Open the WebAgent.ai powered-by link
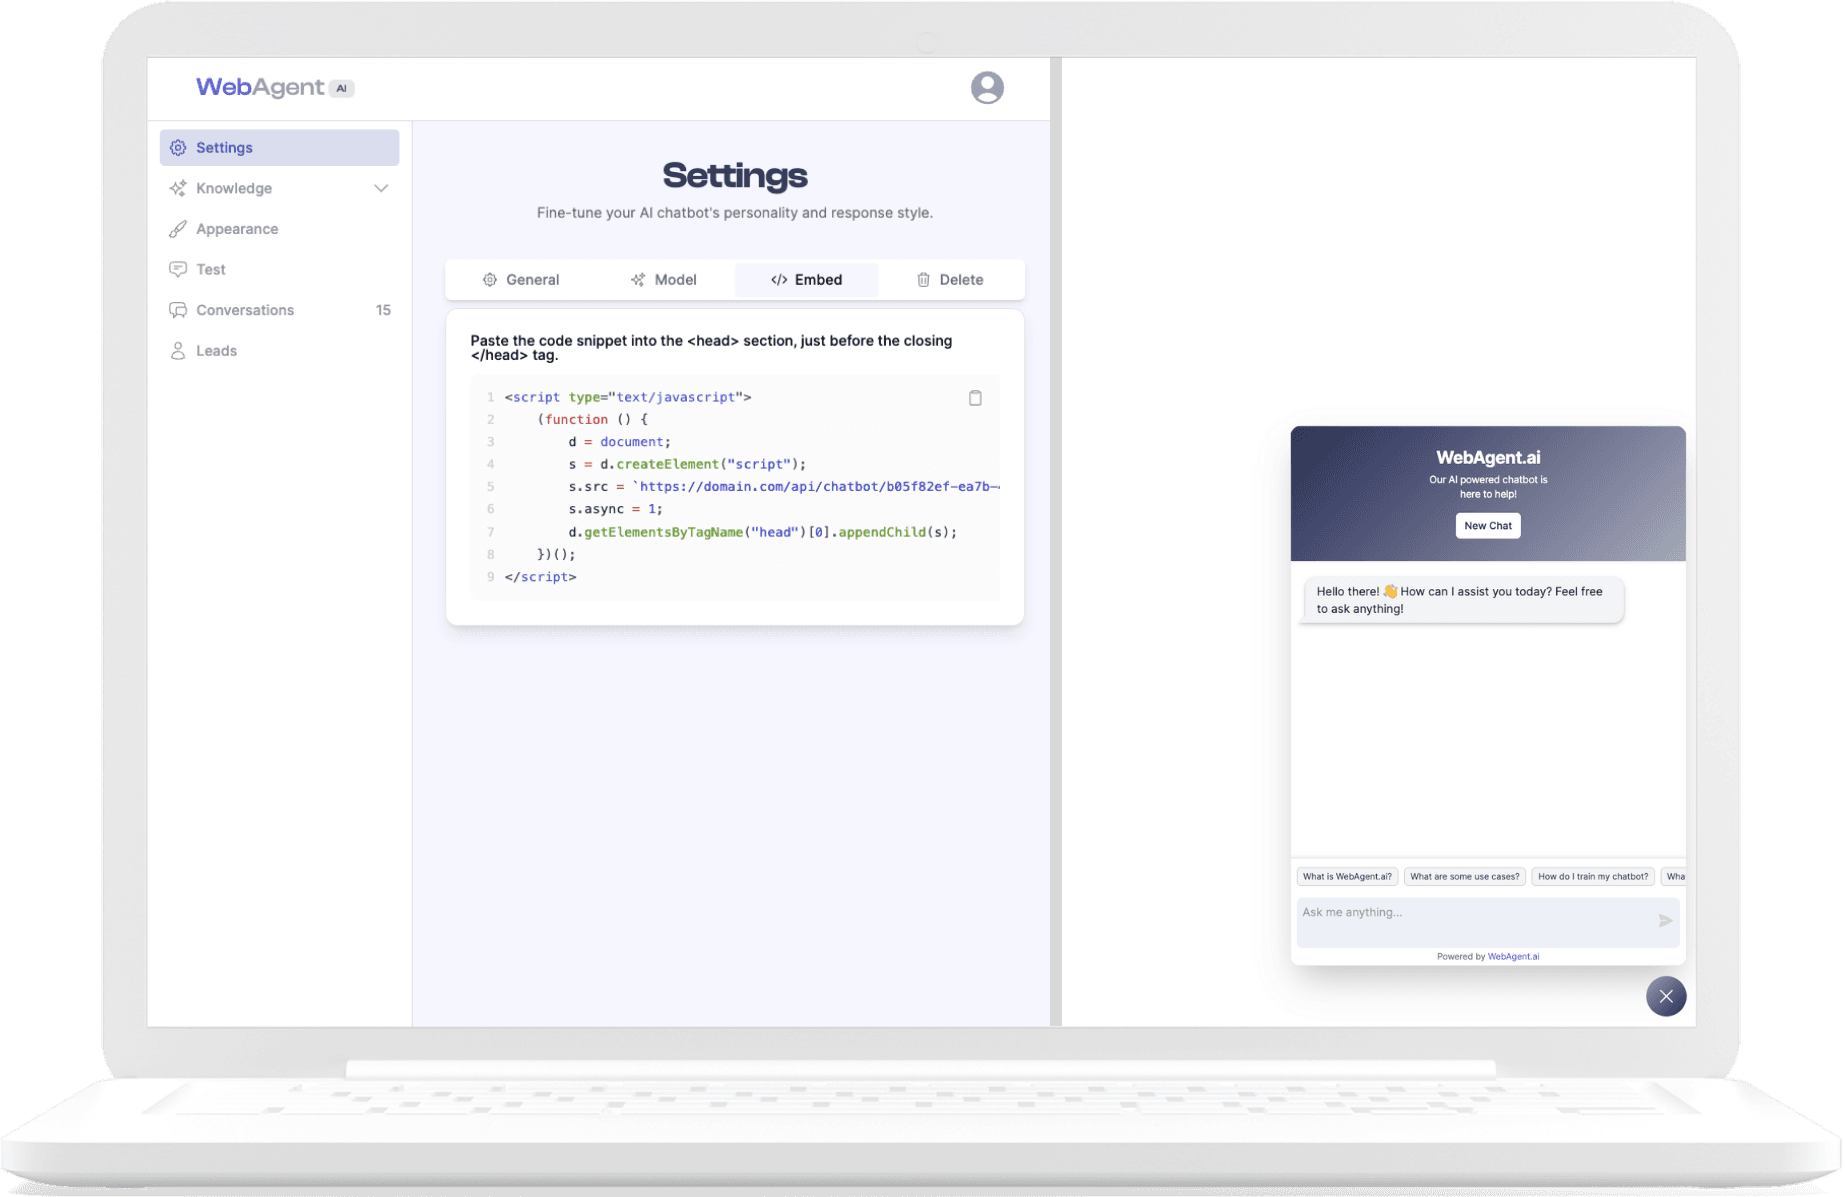The image size is (1845, 1197). 1513,956
